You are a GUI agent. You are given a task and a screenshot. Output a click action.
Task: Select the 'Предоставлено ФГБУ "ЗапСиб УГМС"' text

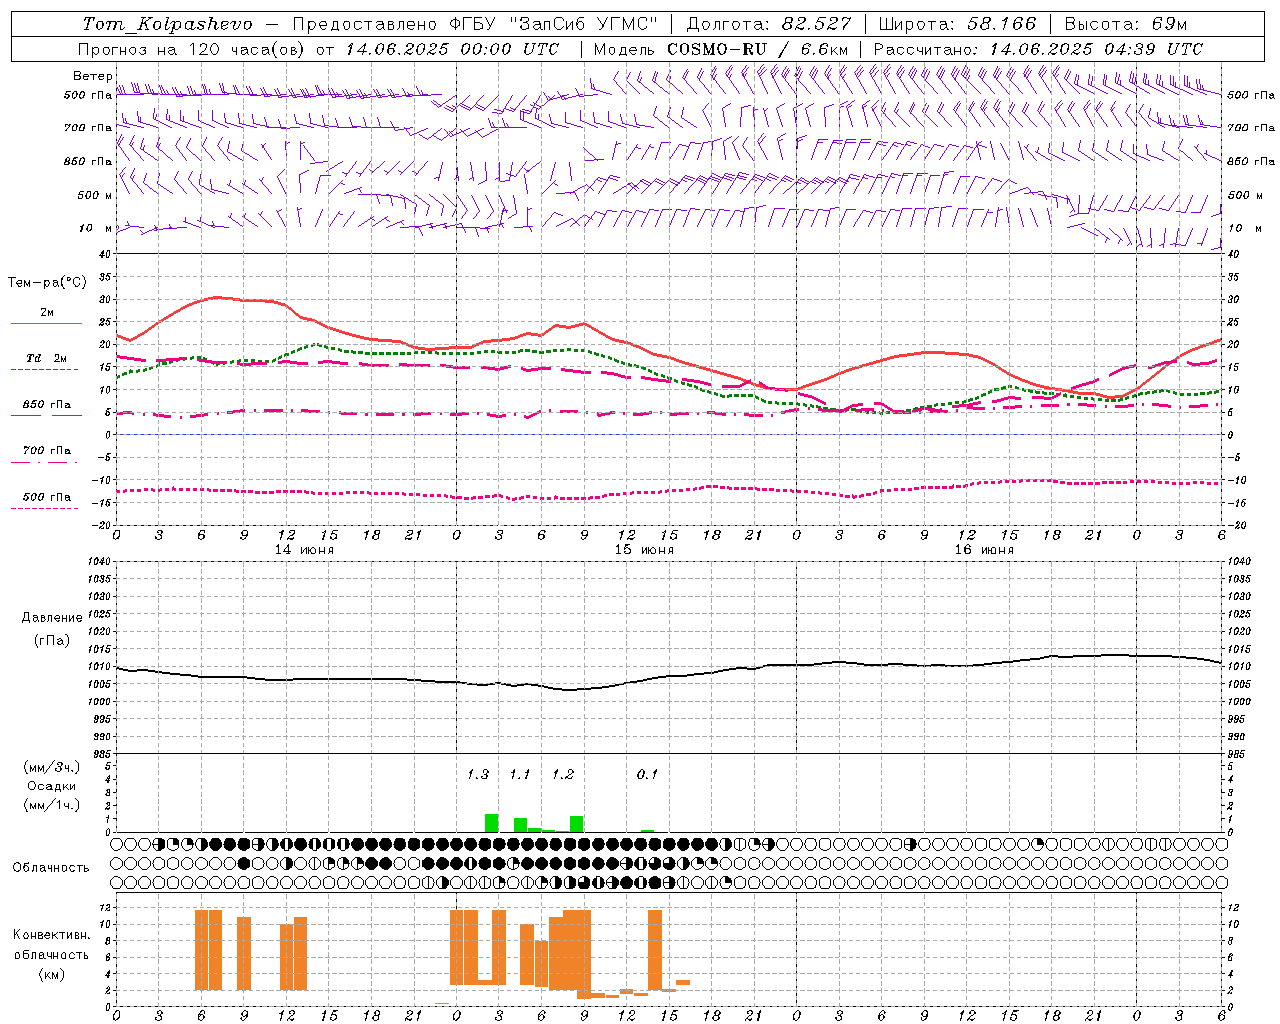(475, 24)
